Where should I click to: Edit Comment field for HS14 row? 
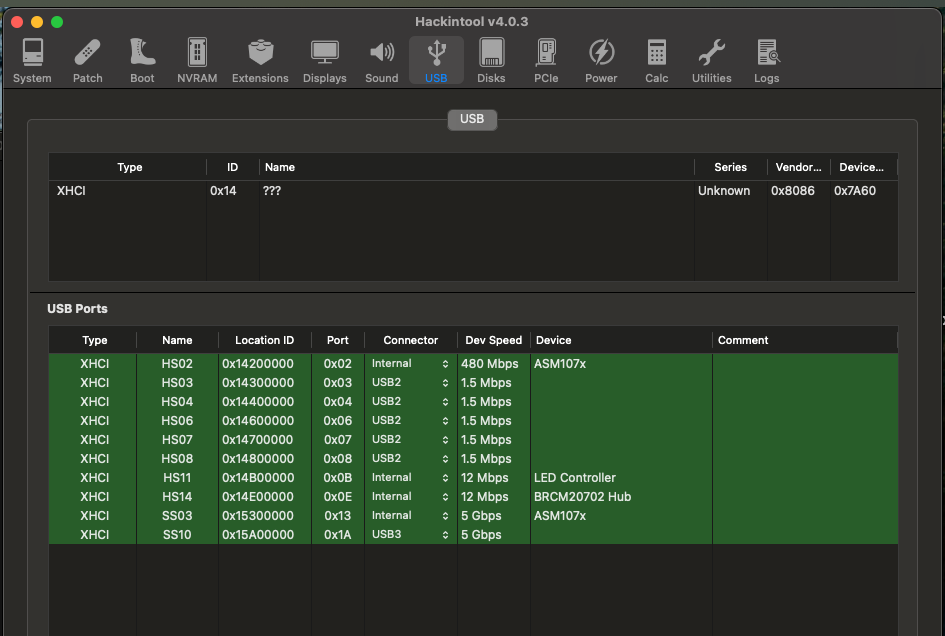coord(805,497)
